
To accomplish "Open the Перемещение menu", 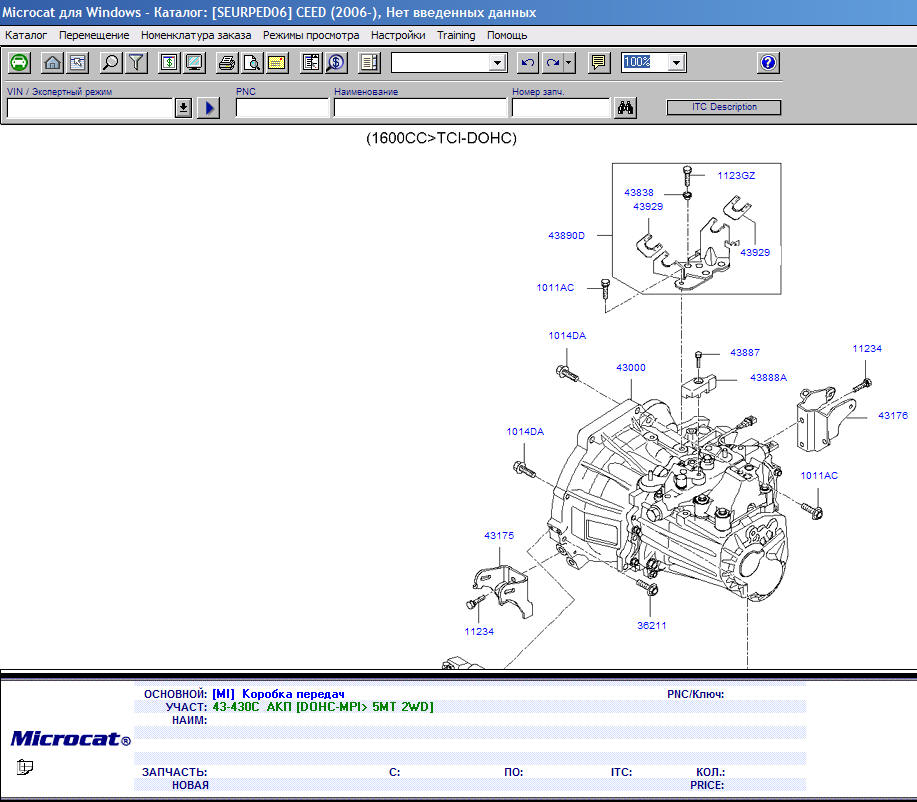I will pos(94,35).
